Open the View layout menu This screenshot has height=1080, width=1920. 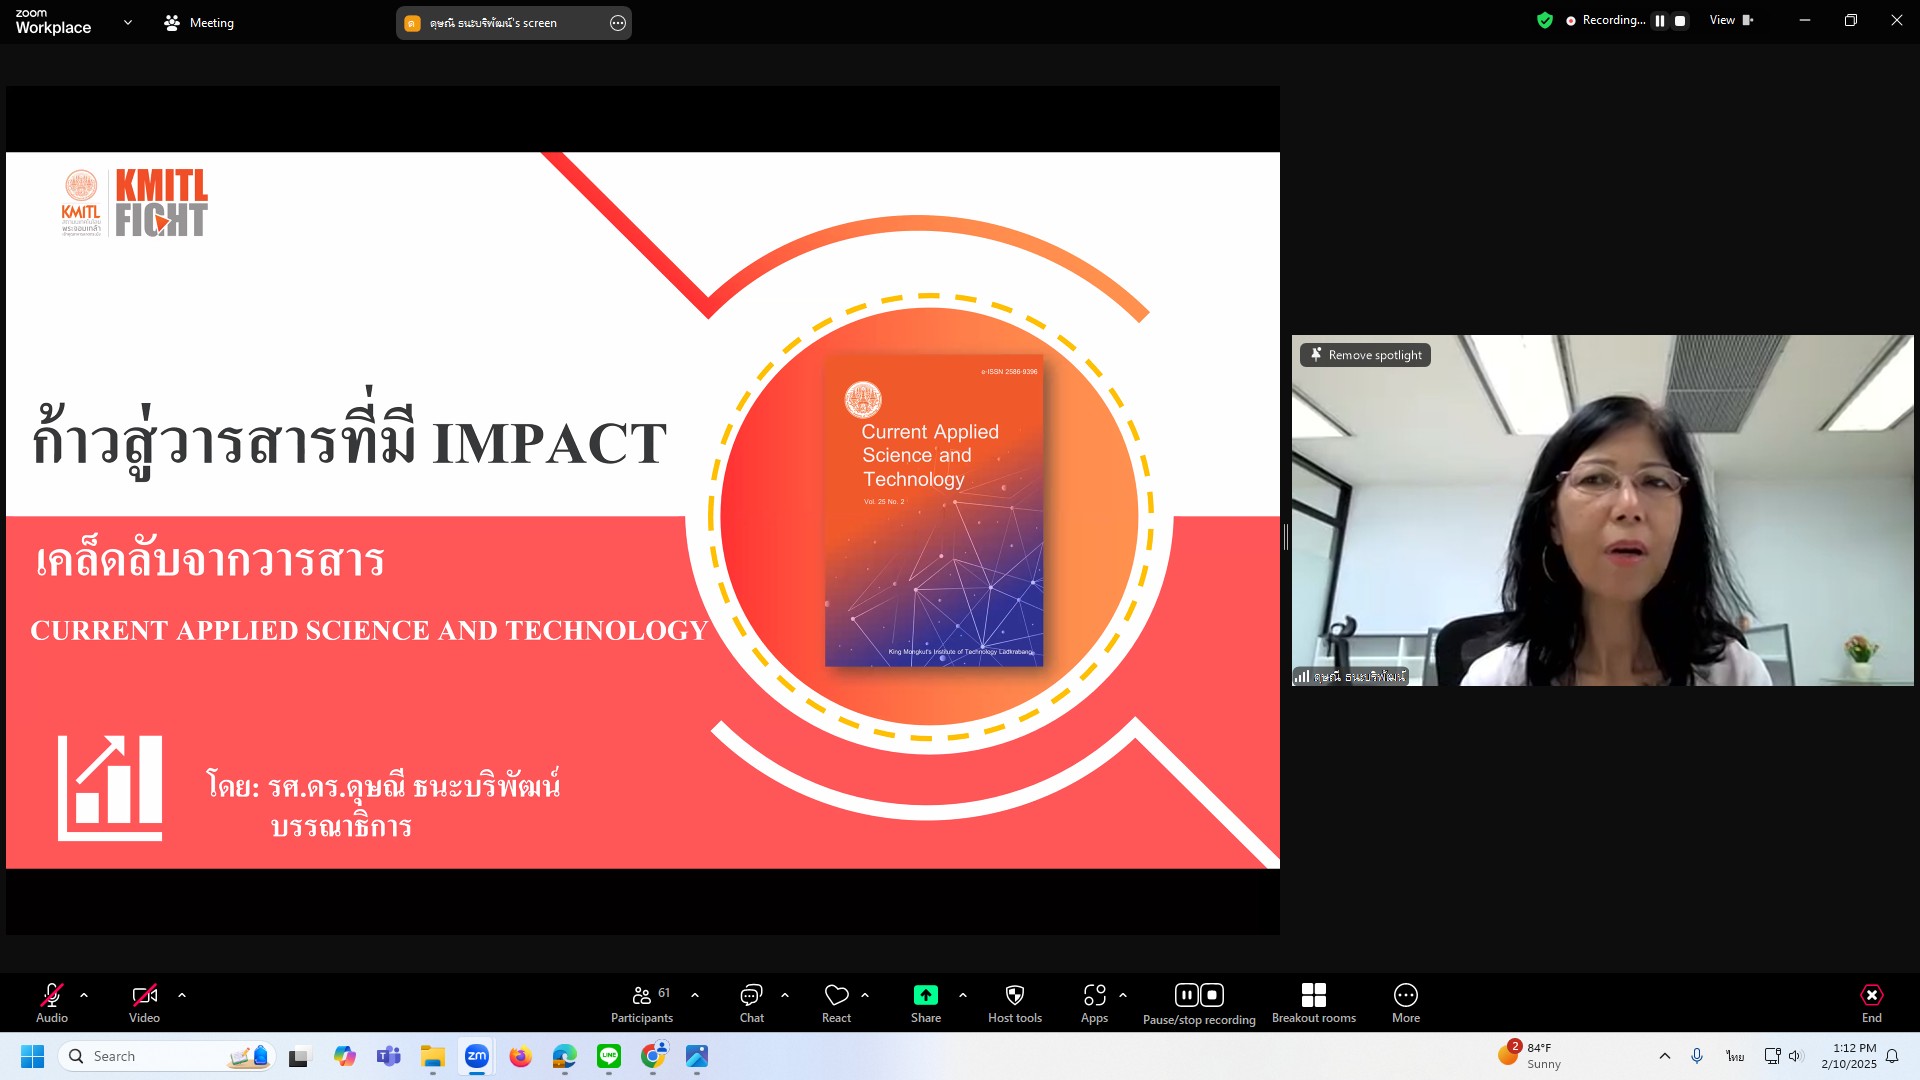click(x=1731, y=20)
